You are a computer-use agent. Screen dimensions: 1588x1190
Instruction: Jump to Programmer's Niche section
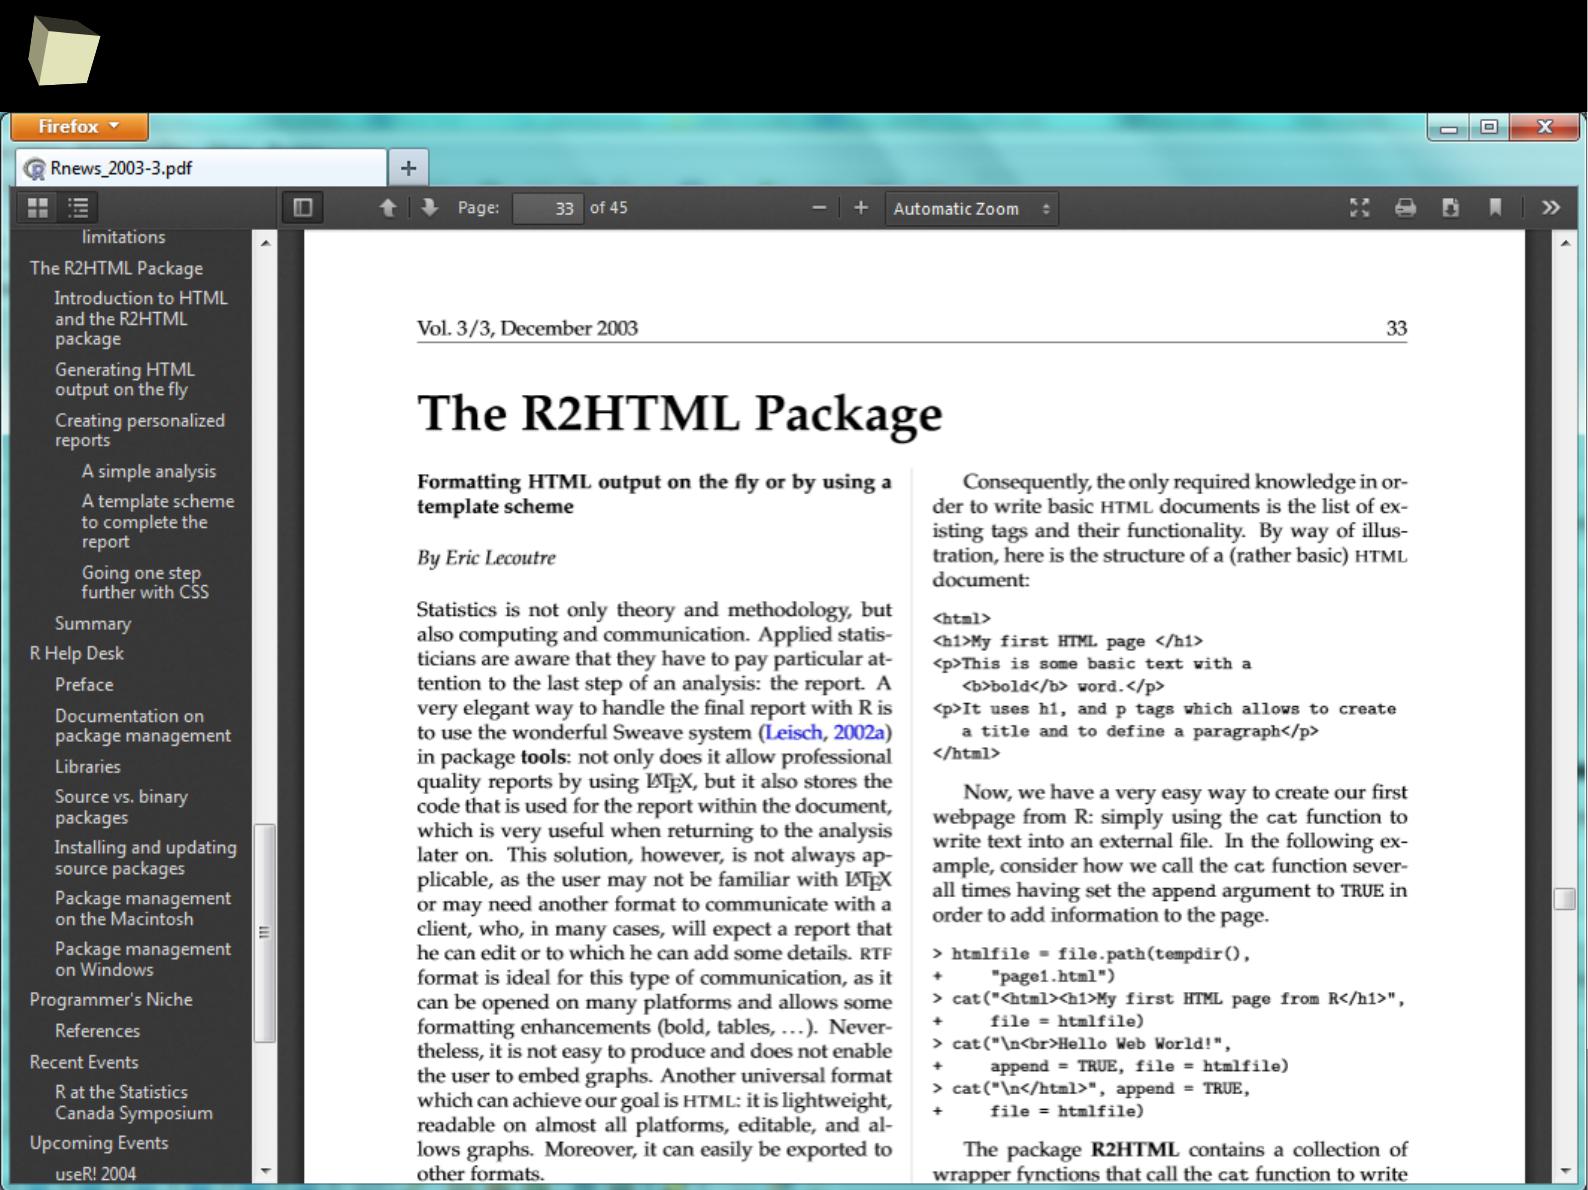(111, 1000)
